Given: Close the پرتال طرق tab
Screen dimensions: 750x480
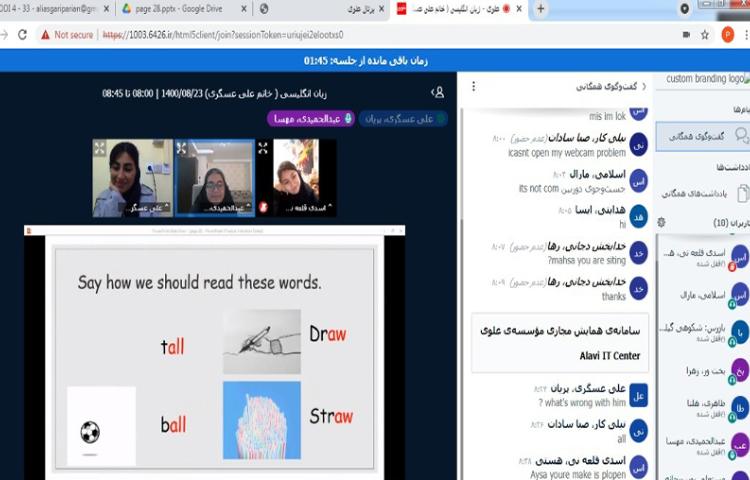Looking at the screenshot, I should 382,9.
